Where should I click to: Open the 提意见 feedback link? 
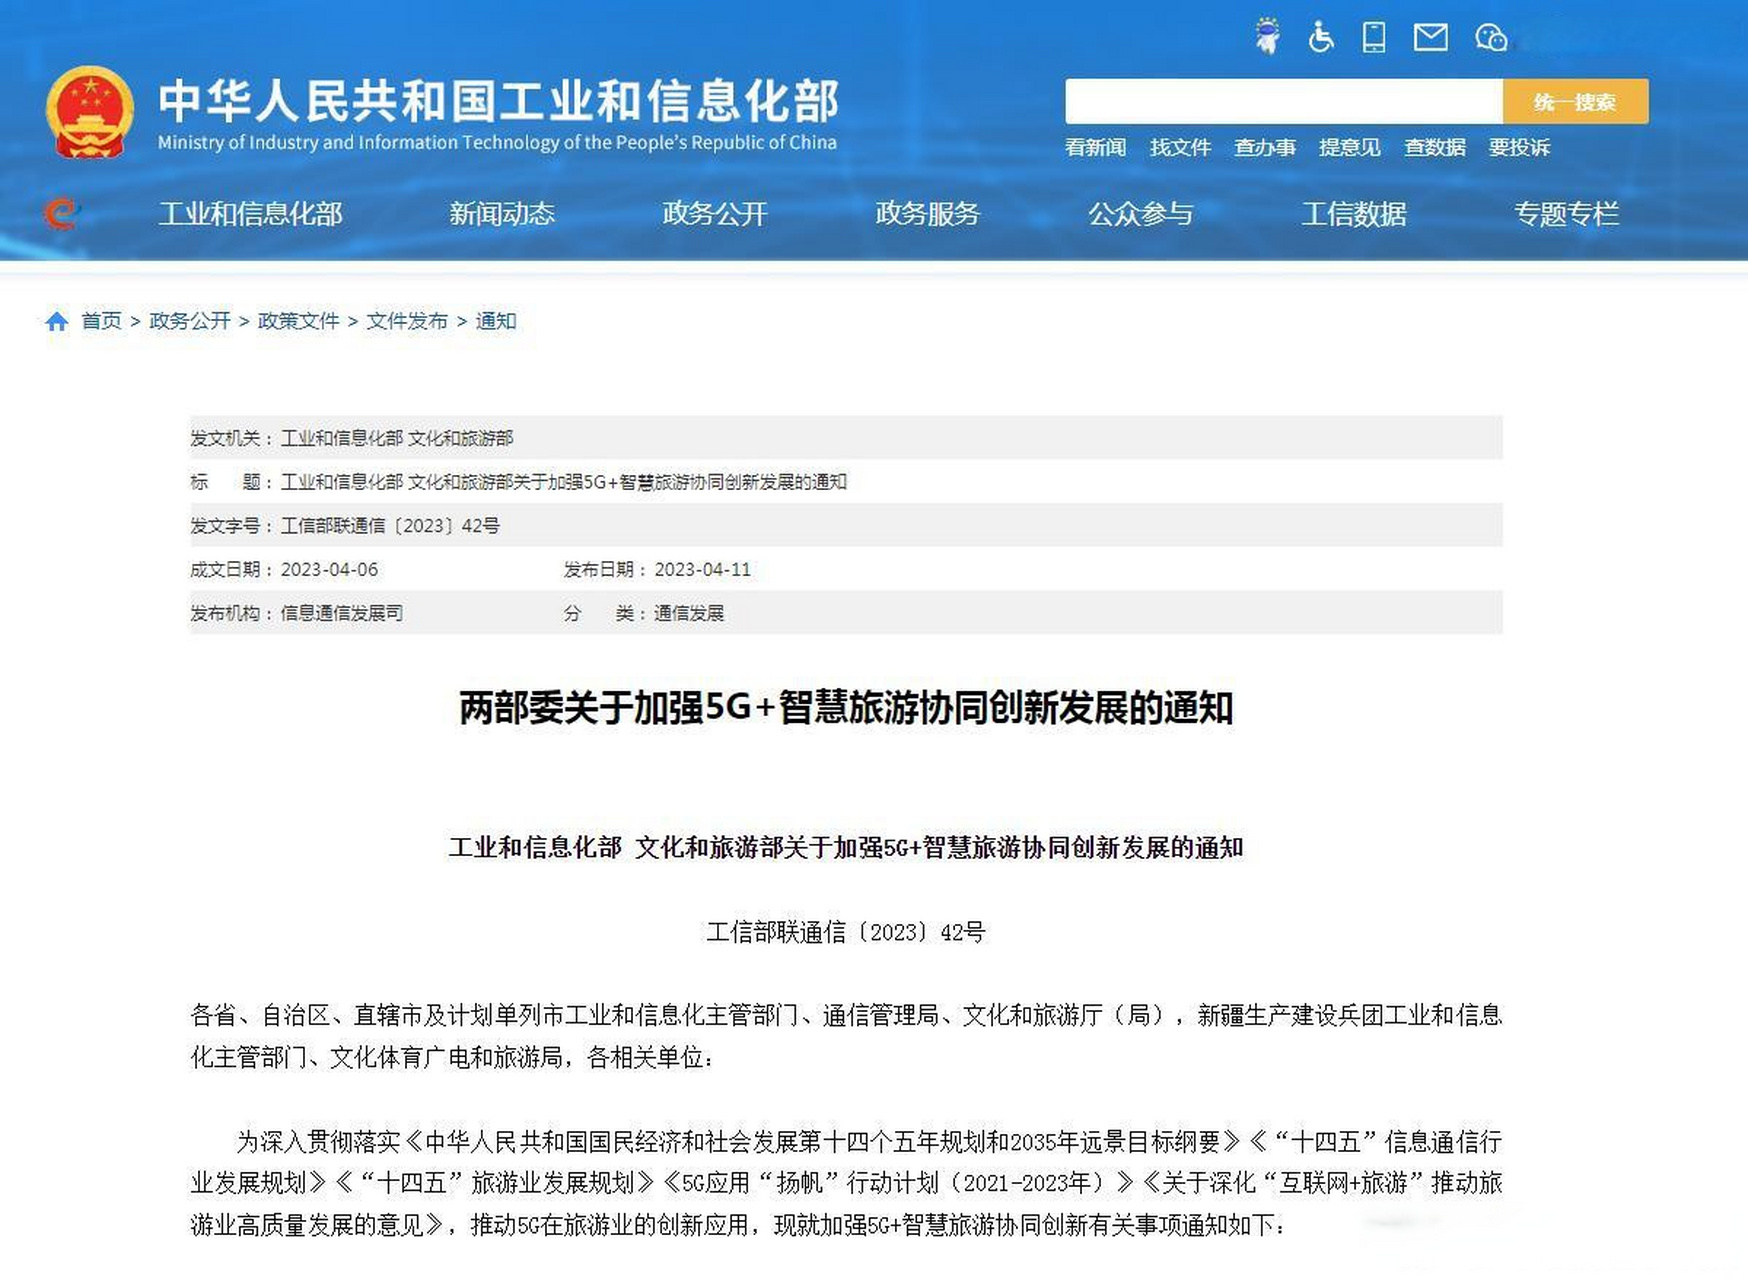coord(1350,147)
